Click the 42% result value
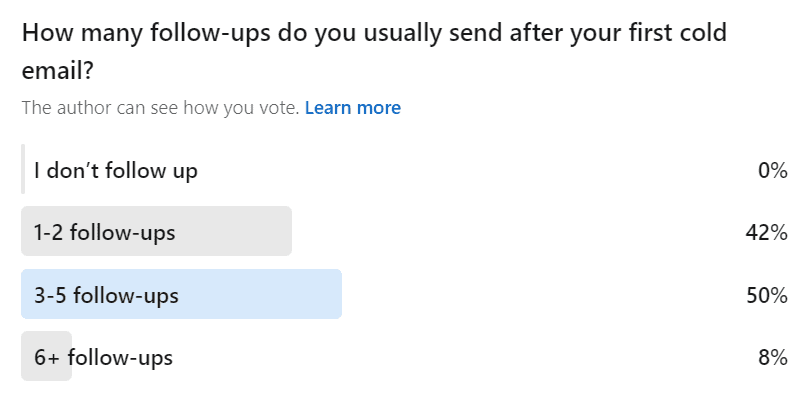Screen dimensions: 808x401 (766, 233)
